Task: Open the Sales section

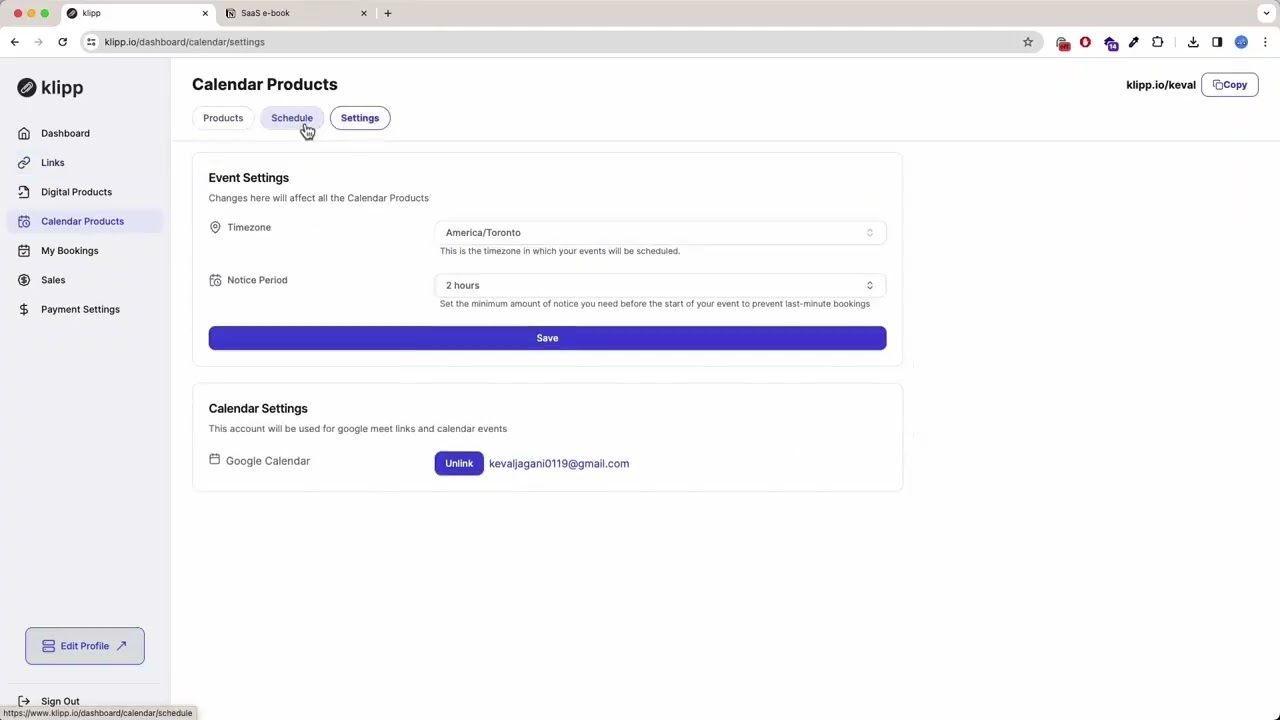Action: [x=53, y=279]
